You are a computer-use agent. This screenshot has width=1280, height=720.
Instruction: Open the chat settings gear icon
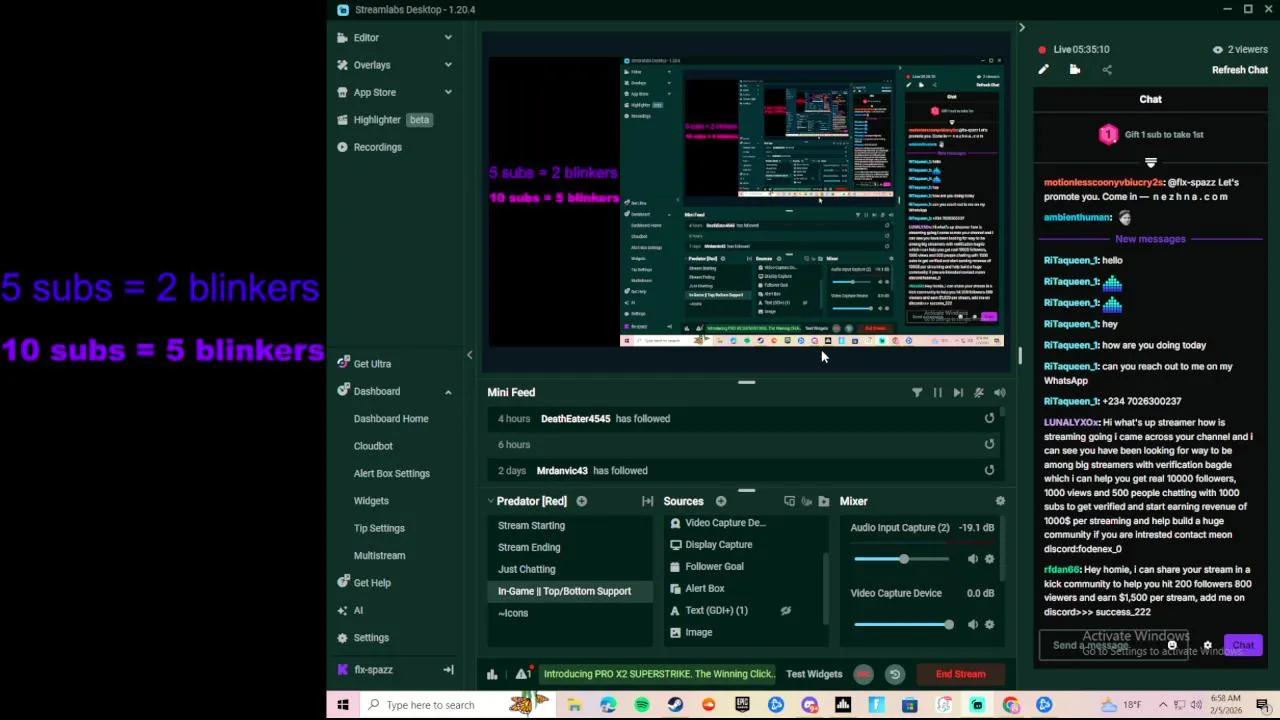[1207, 646]
